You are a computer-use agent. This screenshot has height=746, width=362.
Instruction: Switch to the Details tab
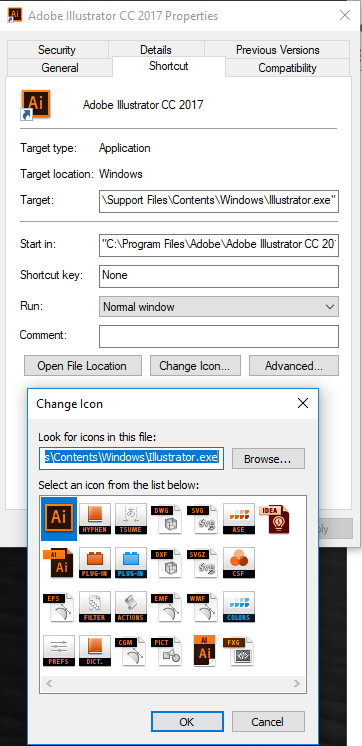(x=156, y=49)
